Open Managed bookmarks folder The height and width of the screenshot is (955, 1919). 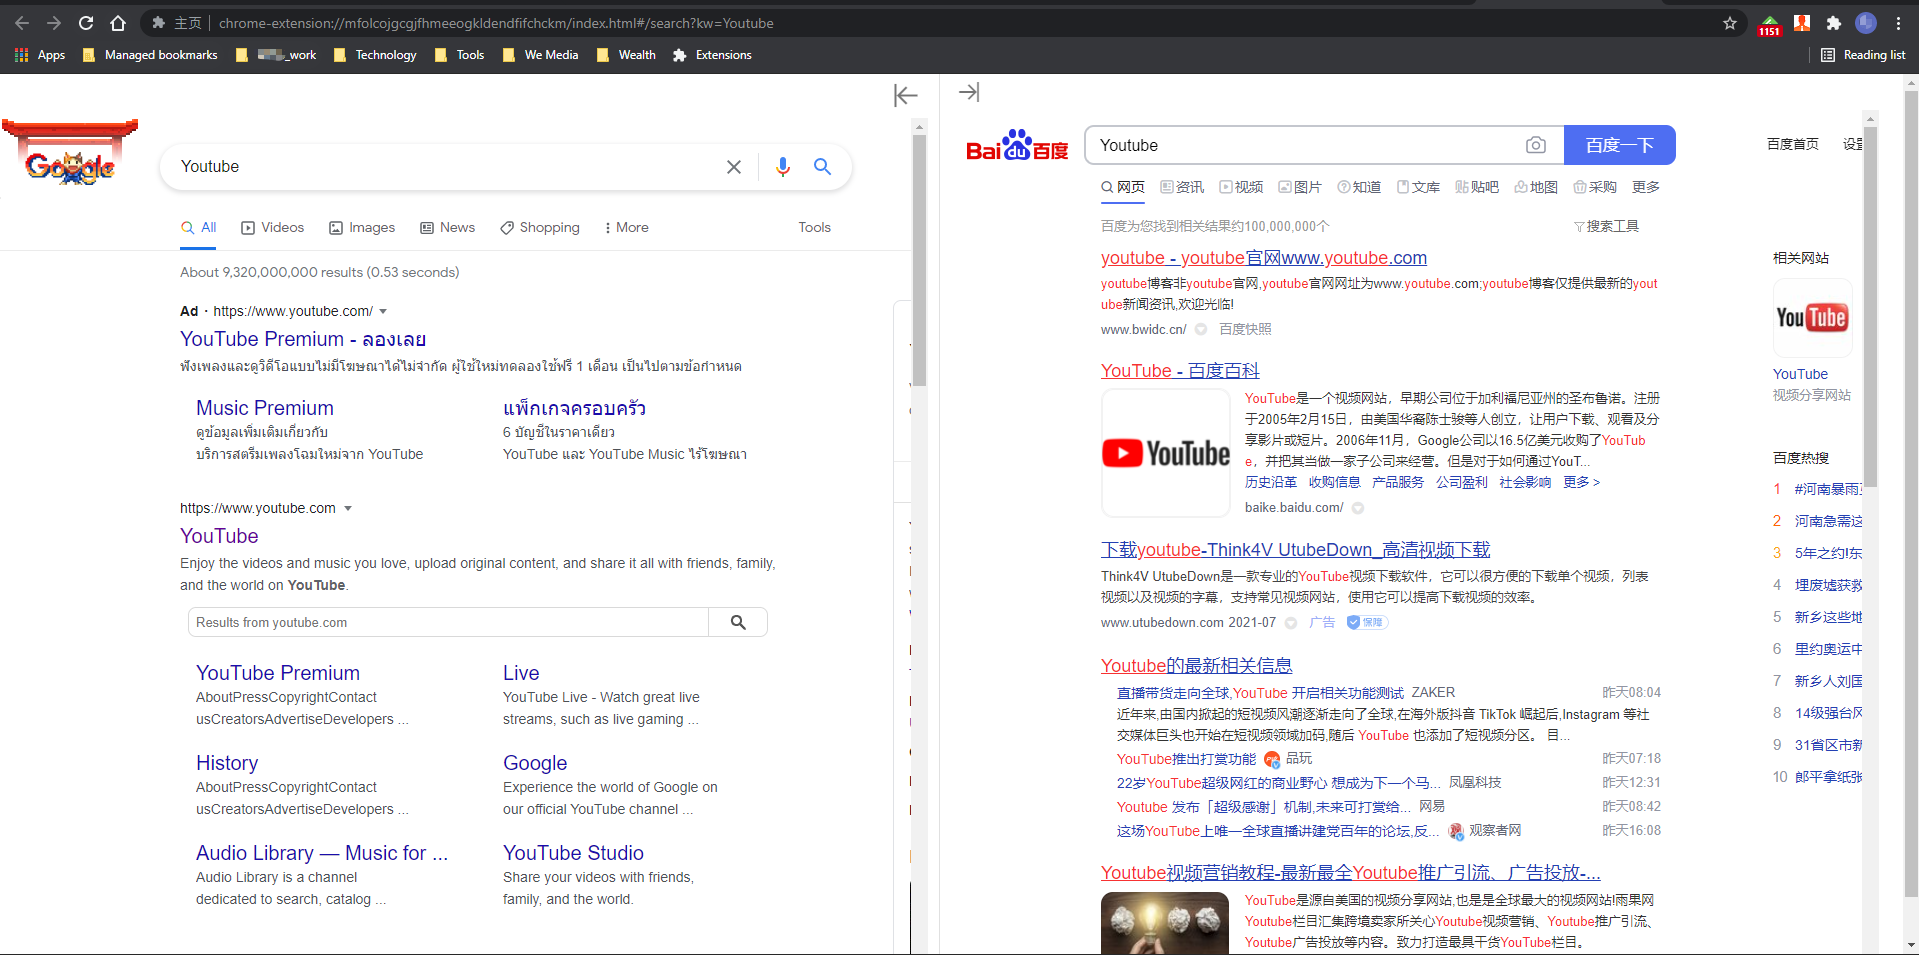pyautogui.click(x=150, y=55)
